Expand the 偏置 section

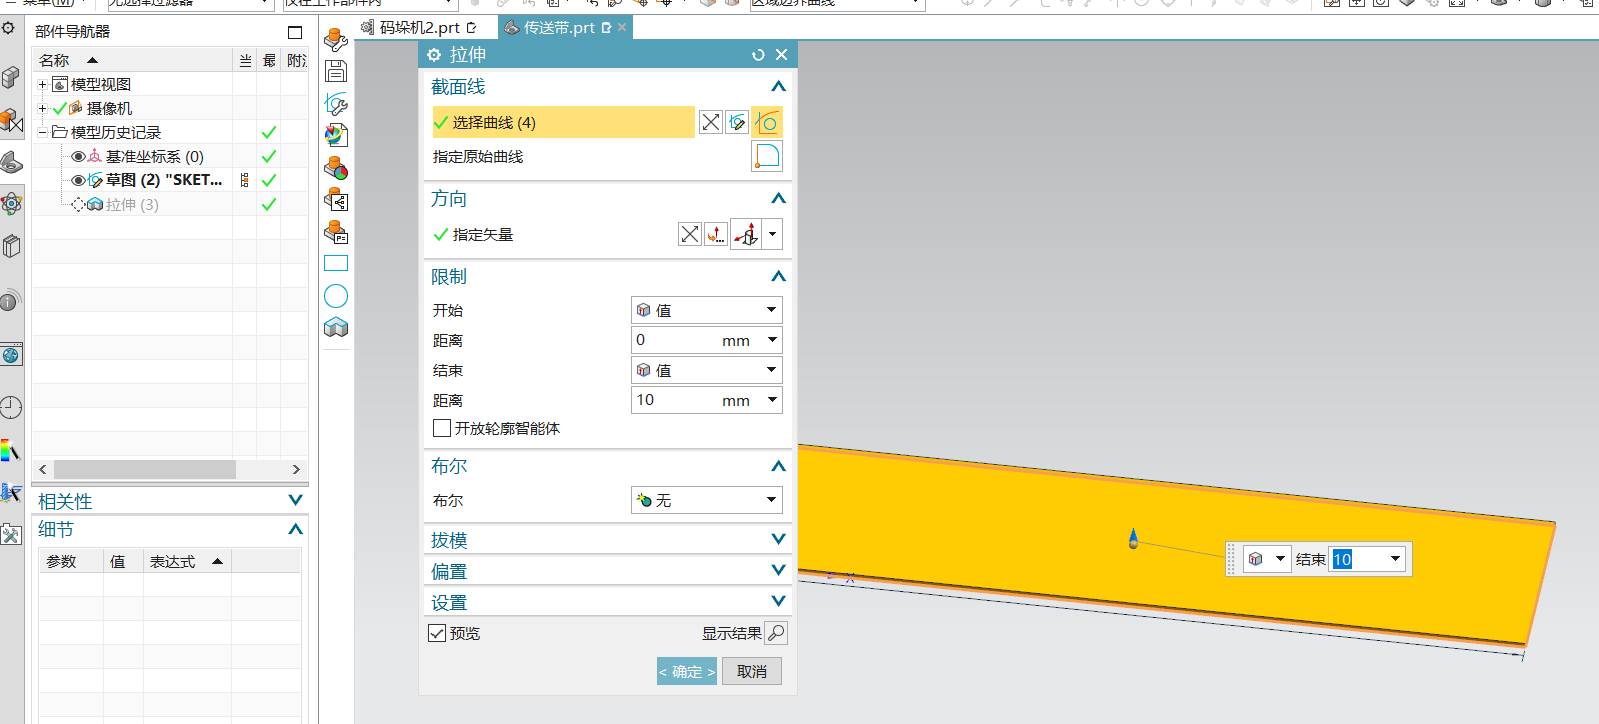pos(778,570)
